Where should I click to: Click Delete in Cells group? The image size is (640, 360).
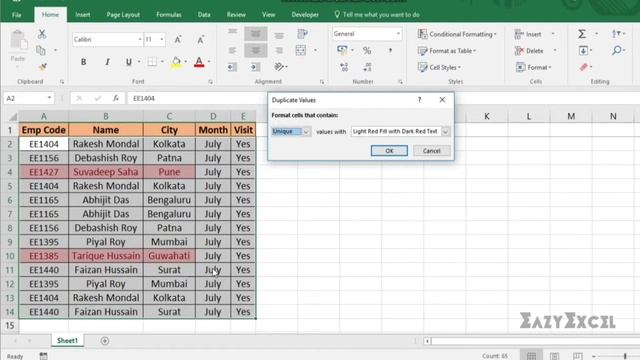click(x=529, y=51)
